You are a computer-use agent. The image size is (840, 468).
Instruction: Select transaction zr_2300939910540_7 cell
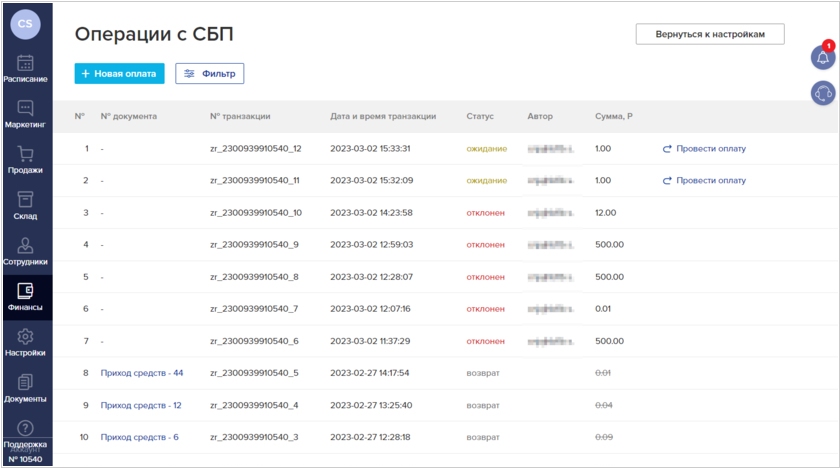click(x=254, y=308)
